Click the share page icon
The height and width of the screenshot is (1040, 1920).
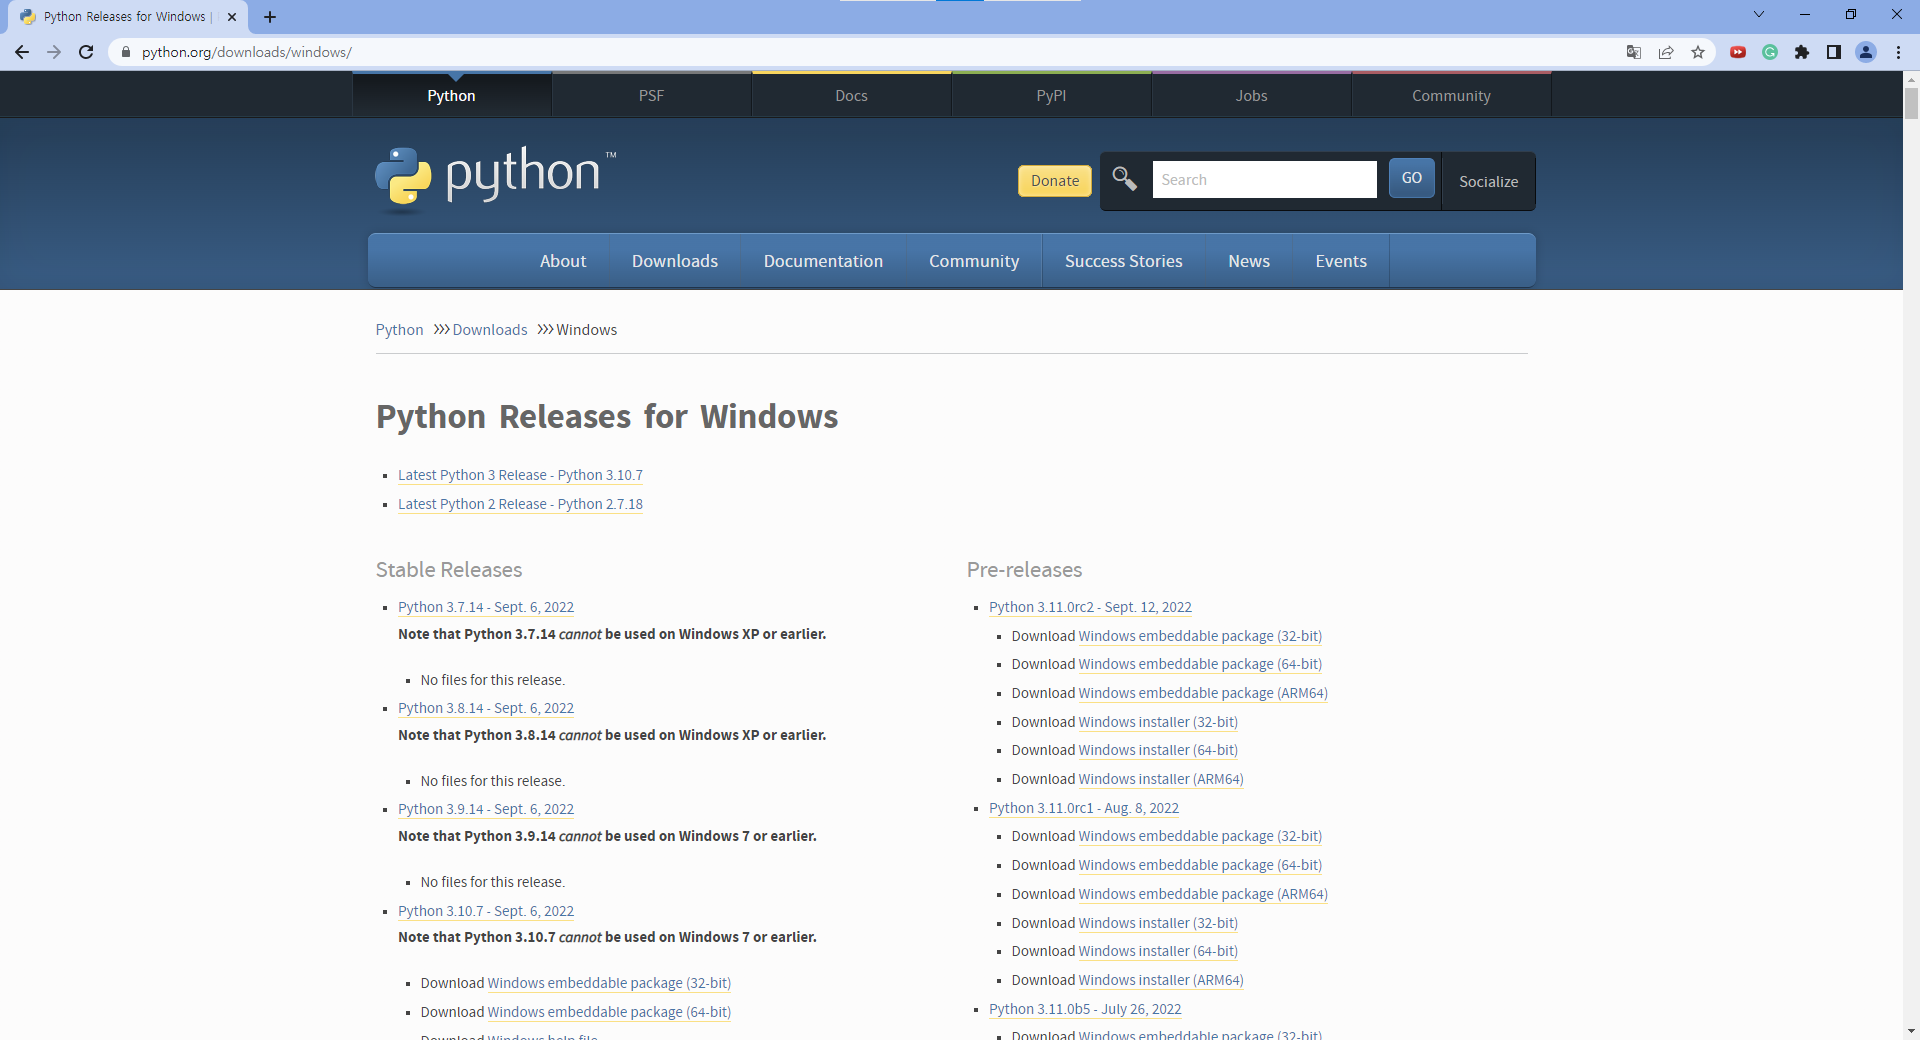(x=1666, y=52)
